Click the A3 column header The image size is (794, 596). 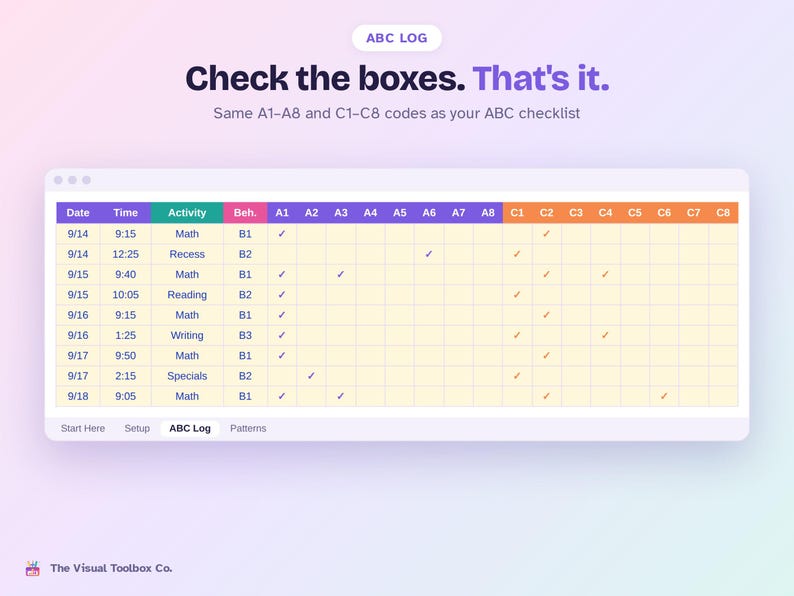pos(341,213)
